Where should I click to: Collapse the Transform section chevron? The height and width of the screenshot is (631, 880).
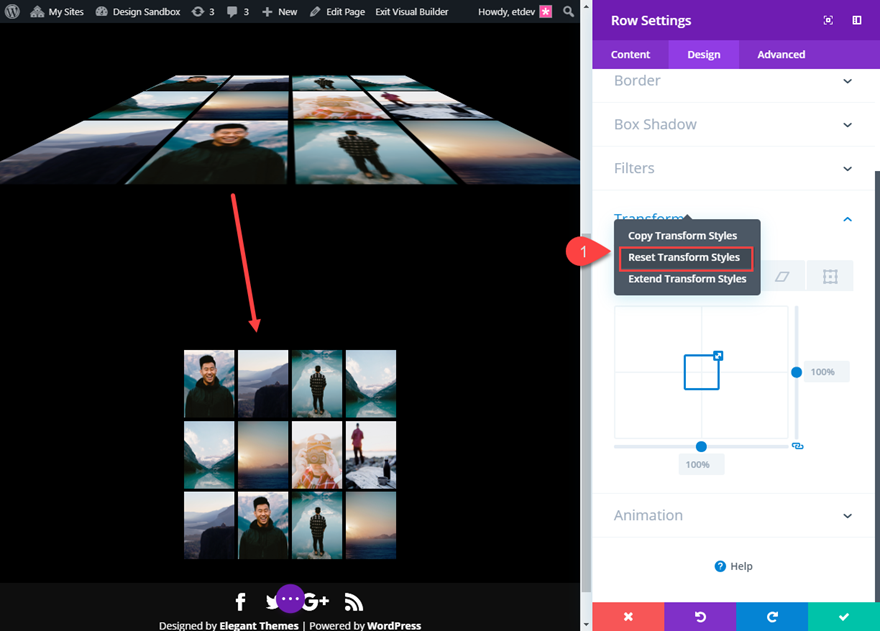click(847, 219)
